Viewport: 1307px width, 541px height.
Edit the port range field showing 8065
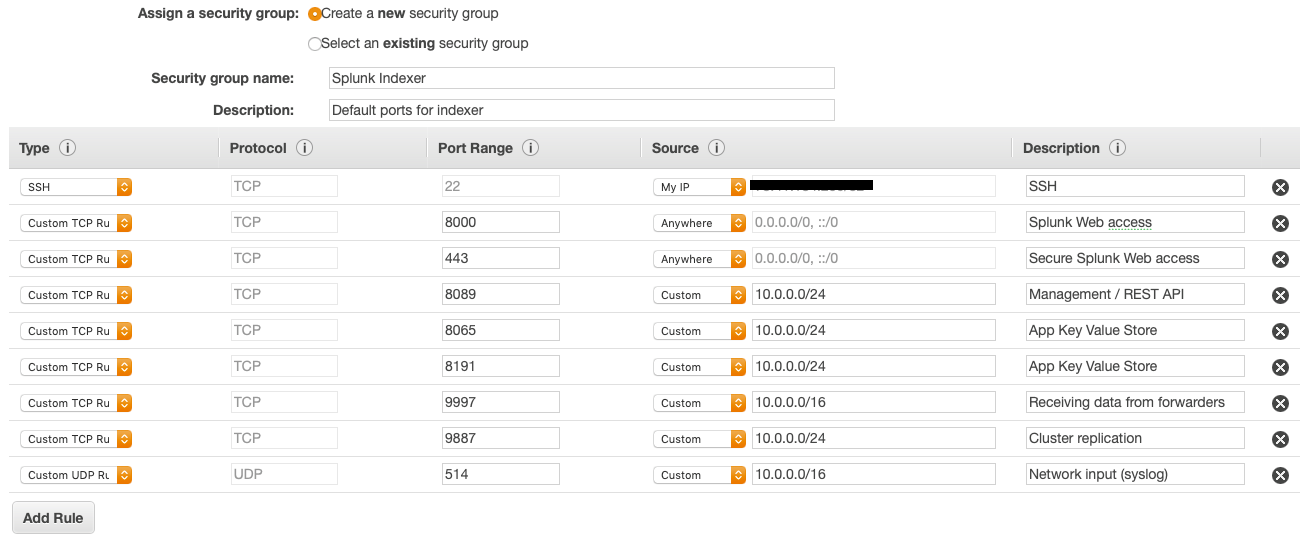coord(501,330)
